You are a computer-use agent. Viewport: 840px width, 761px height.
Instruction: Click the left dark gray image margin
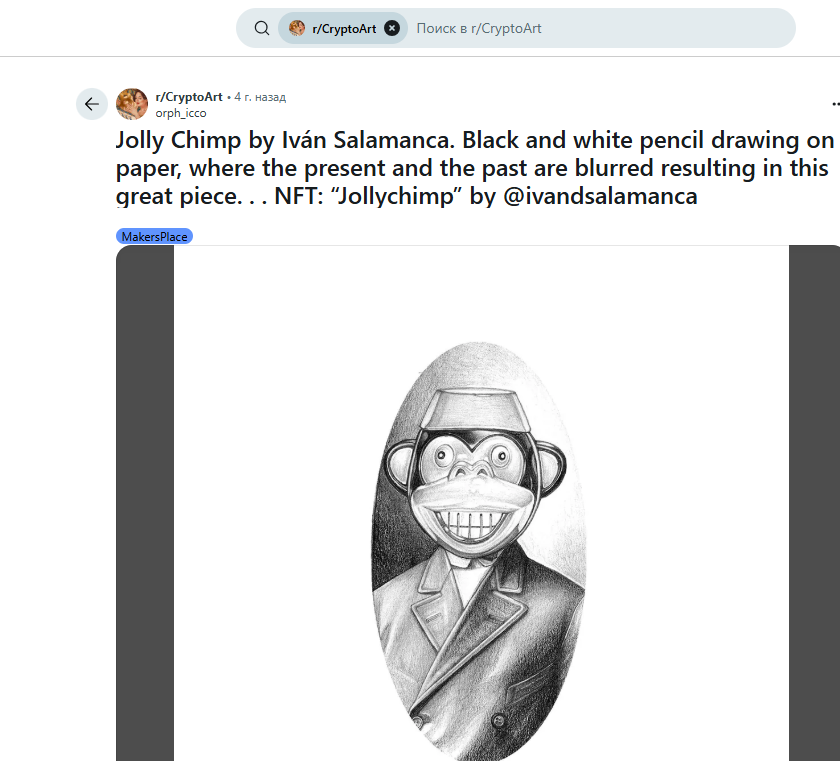145,500
